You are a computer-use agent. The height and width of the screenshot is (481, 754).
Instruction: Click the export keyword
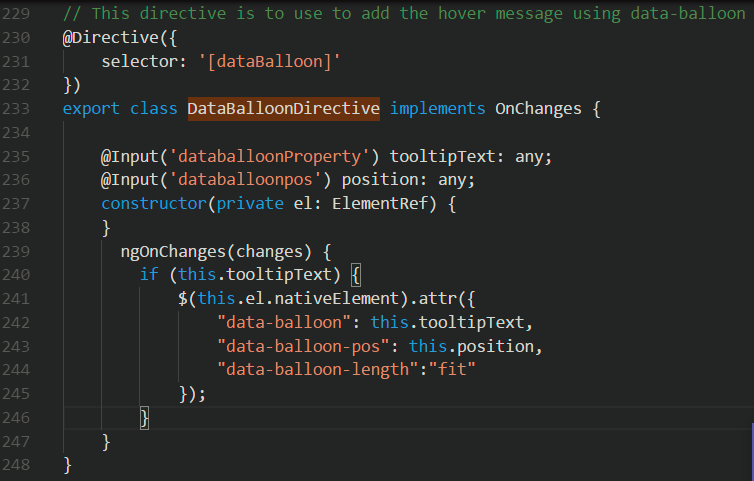[x=90, y=108]
